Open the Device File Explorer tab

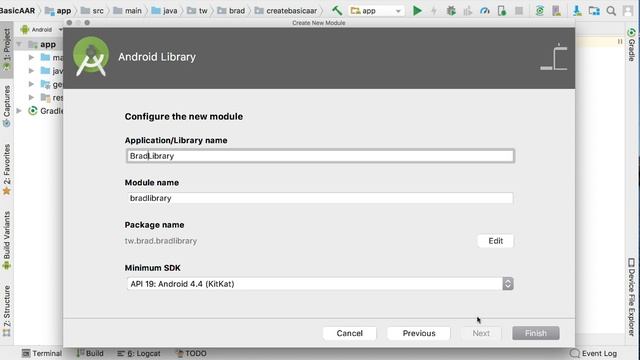click(x=631, y=297)
